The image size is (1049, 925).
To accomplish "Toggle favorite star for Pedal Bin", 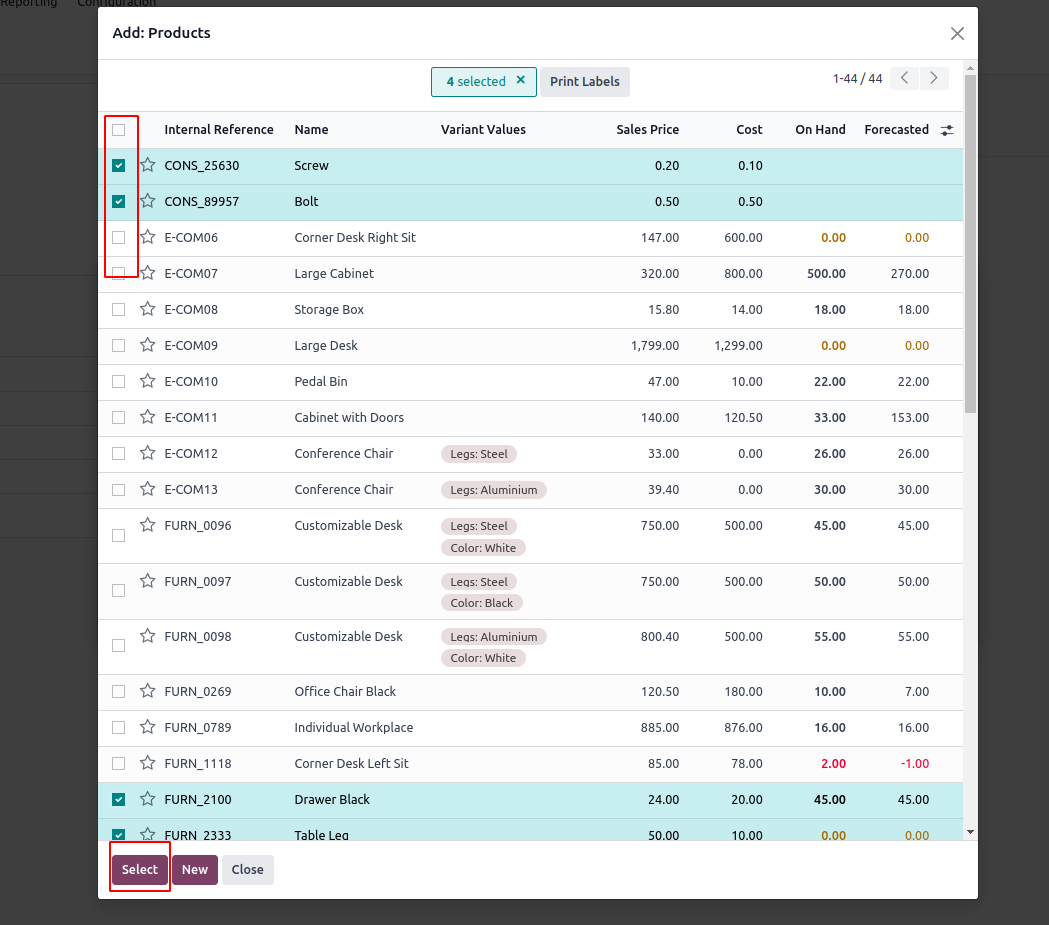I will tap(148, 381).
